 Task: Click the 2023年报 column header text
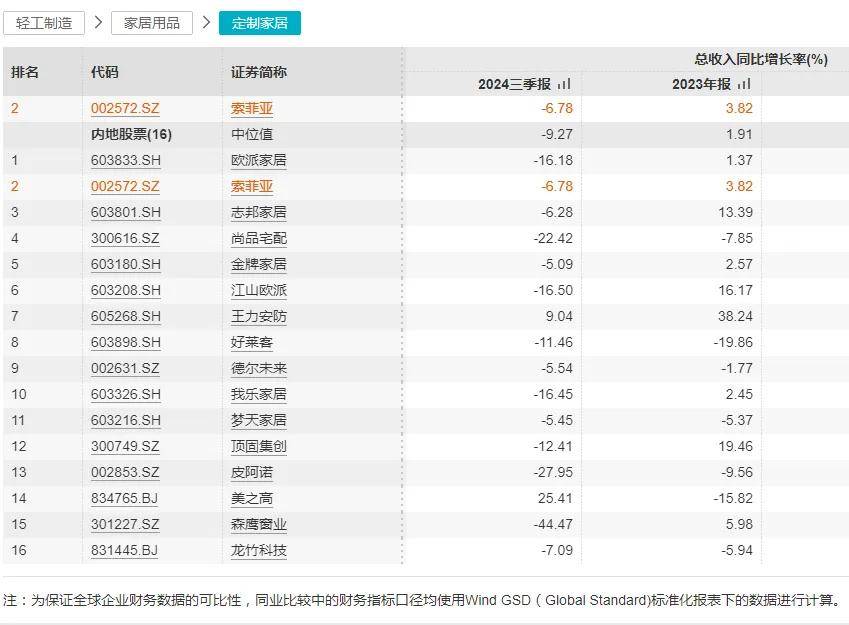701,84
